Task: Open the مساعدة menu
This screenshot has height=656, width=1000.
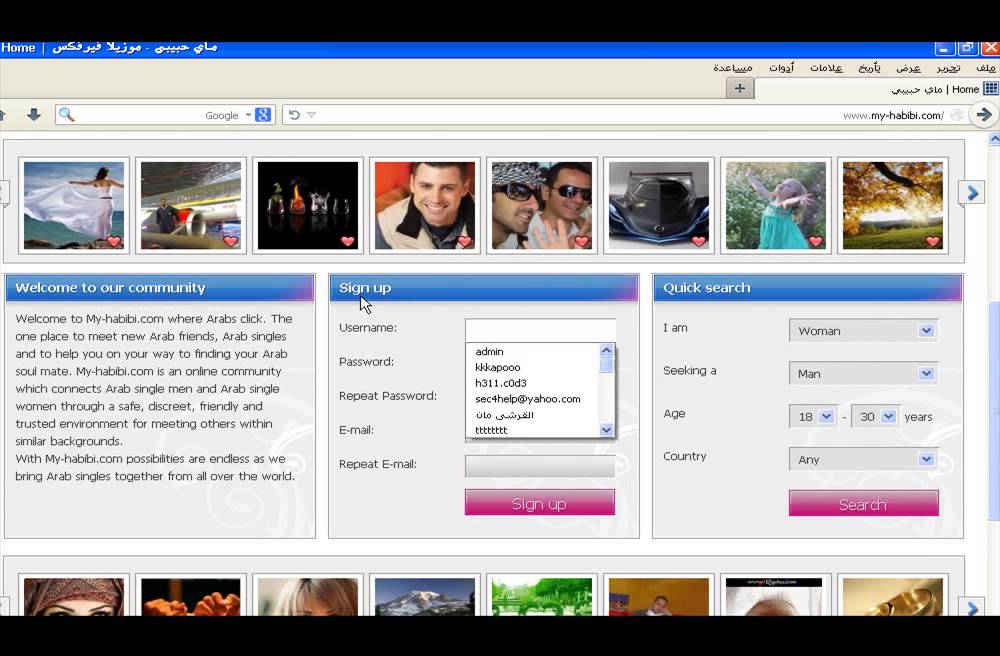Action: point(733,68)
